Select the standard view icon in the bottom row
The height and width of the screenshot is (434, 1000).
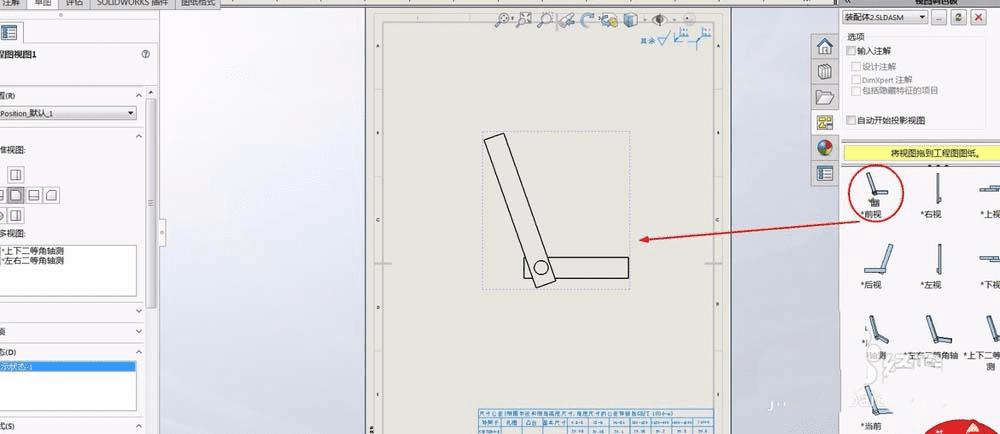point(16,215)
